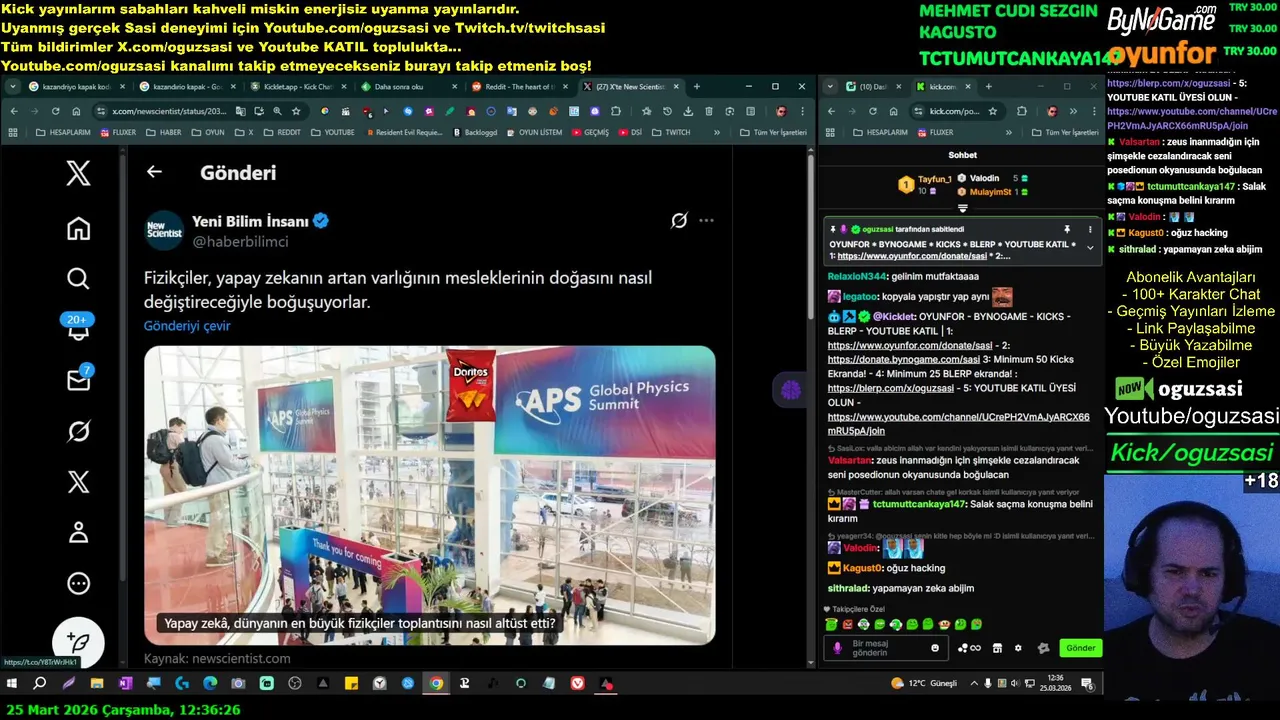Click the X logo at the sidebar top
This screenshot has height=720, width=1280.
[x=78, y=173]
